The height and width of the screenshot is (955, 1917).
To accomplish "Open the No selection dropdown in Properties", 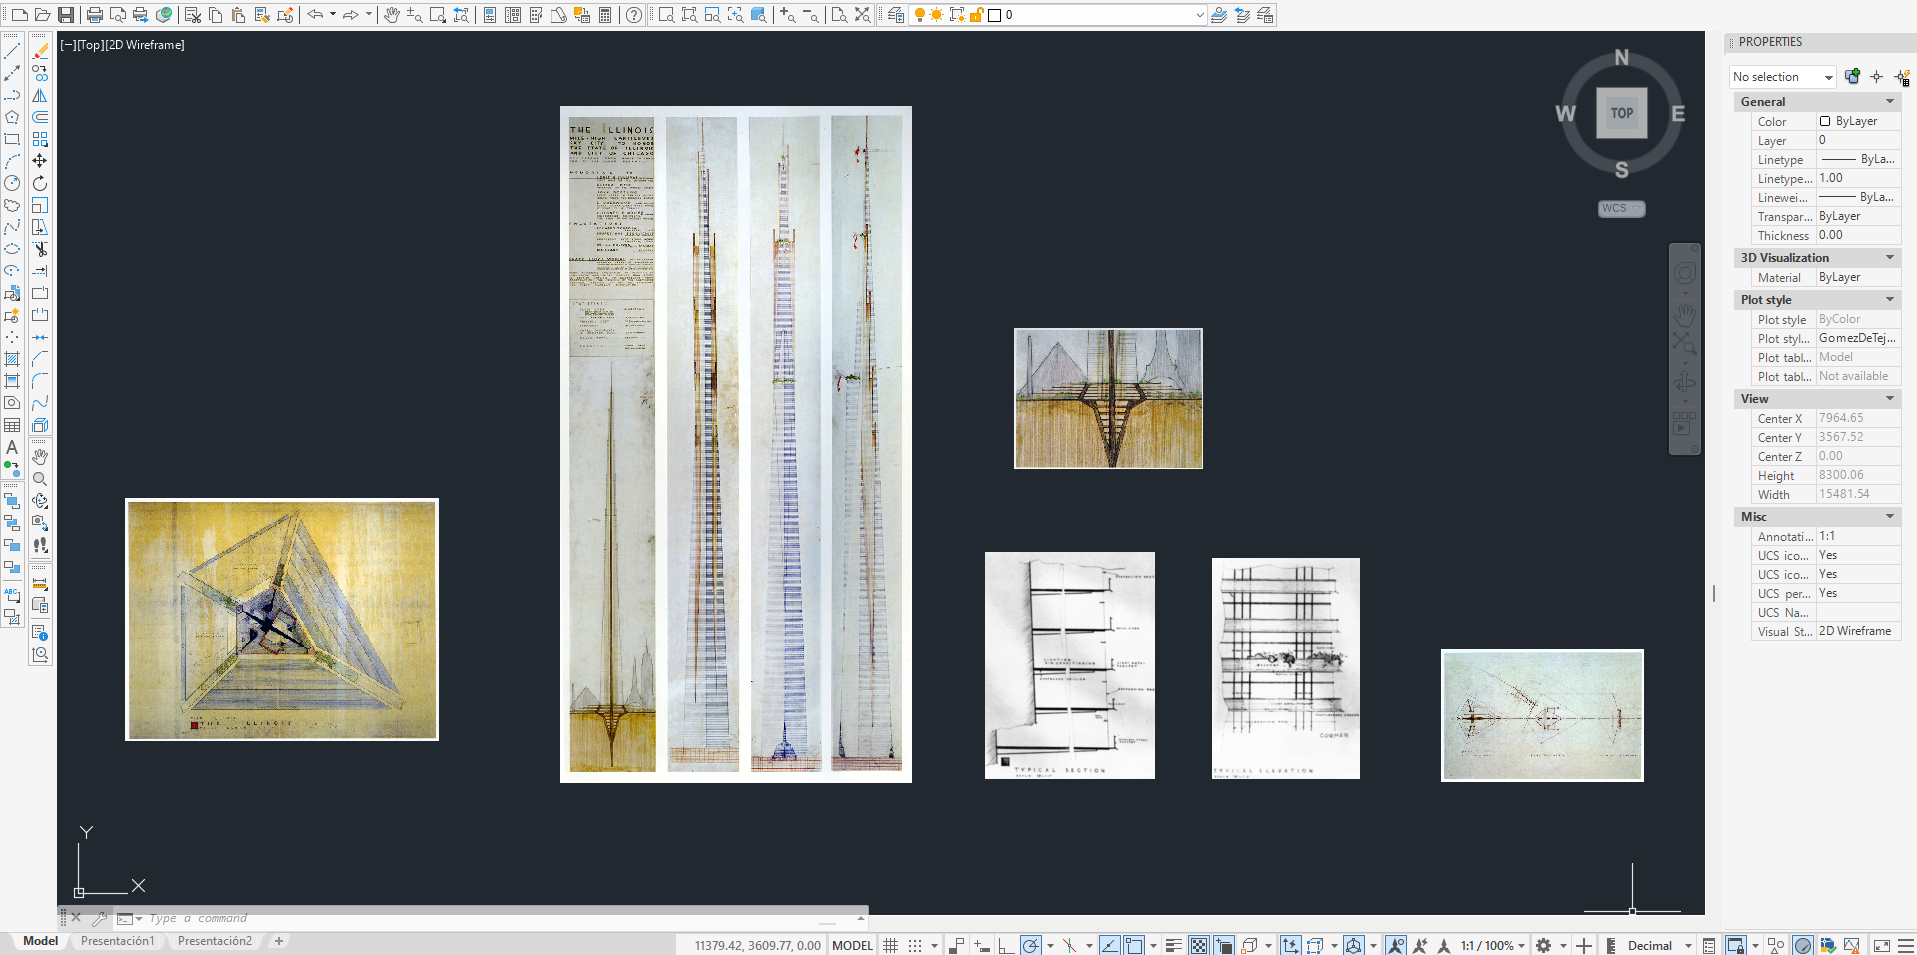I will (1783, 77).
